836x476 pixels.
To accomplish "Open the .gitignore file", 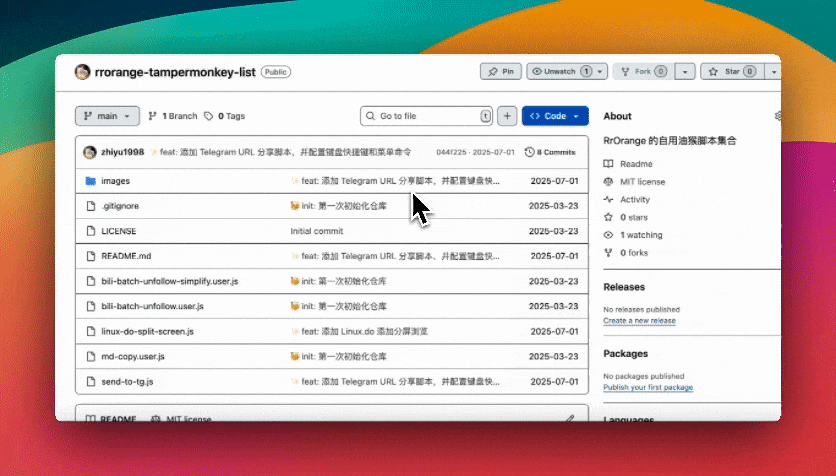I will point(120,206).
